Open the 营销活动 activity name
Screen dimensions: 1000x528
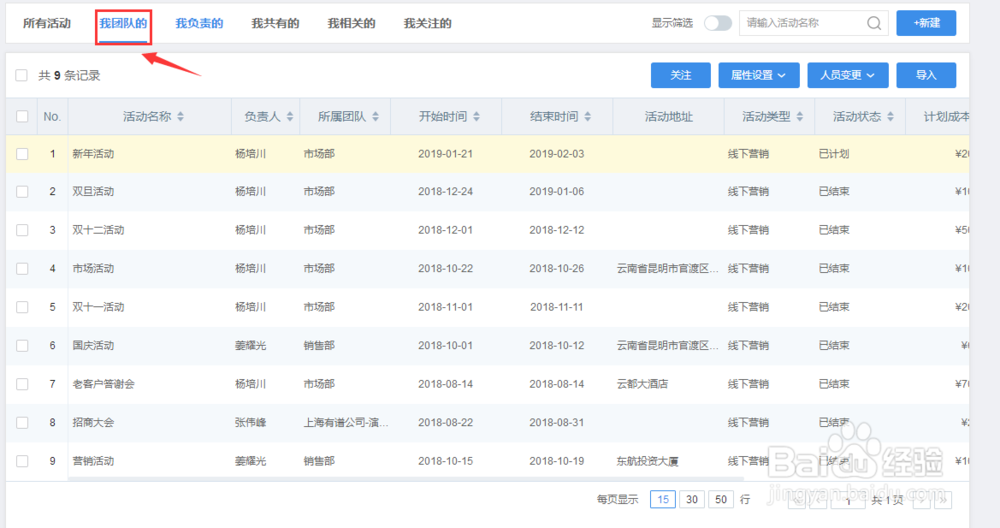93,461
